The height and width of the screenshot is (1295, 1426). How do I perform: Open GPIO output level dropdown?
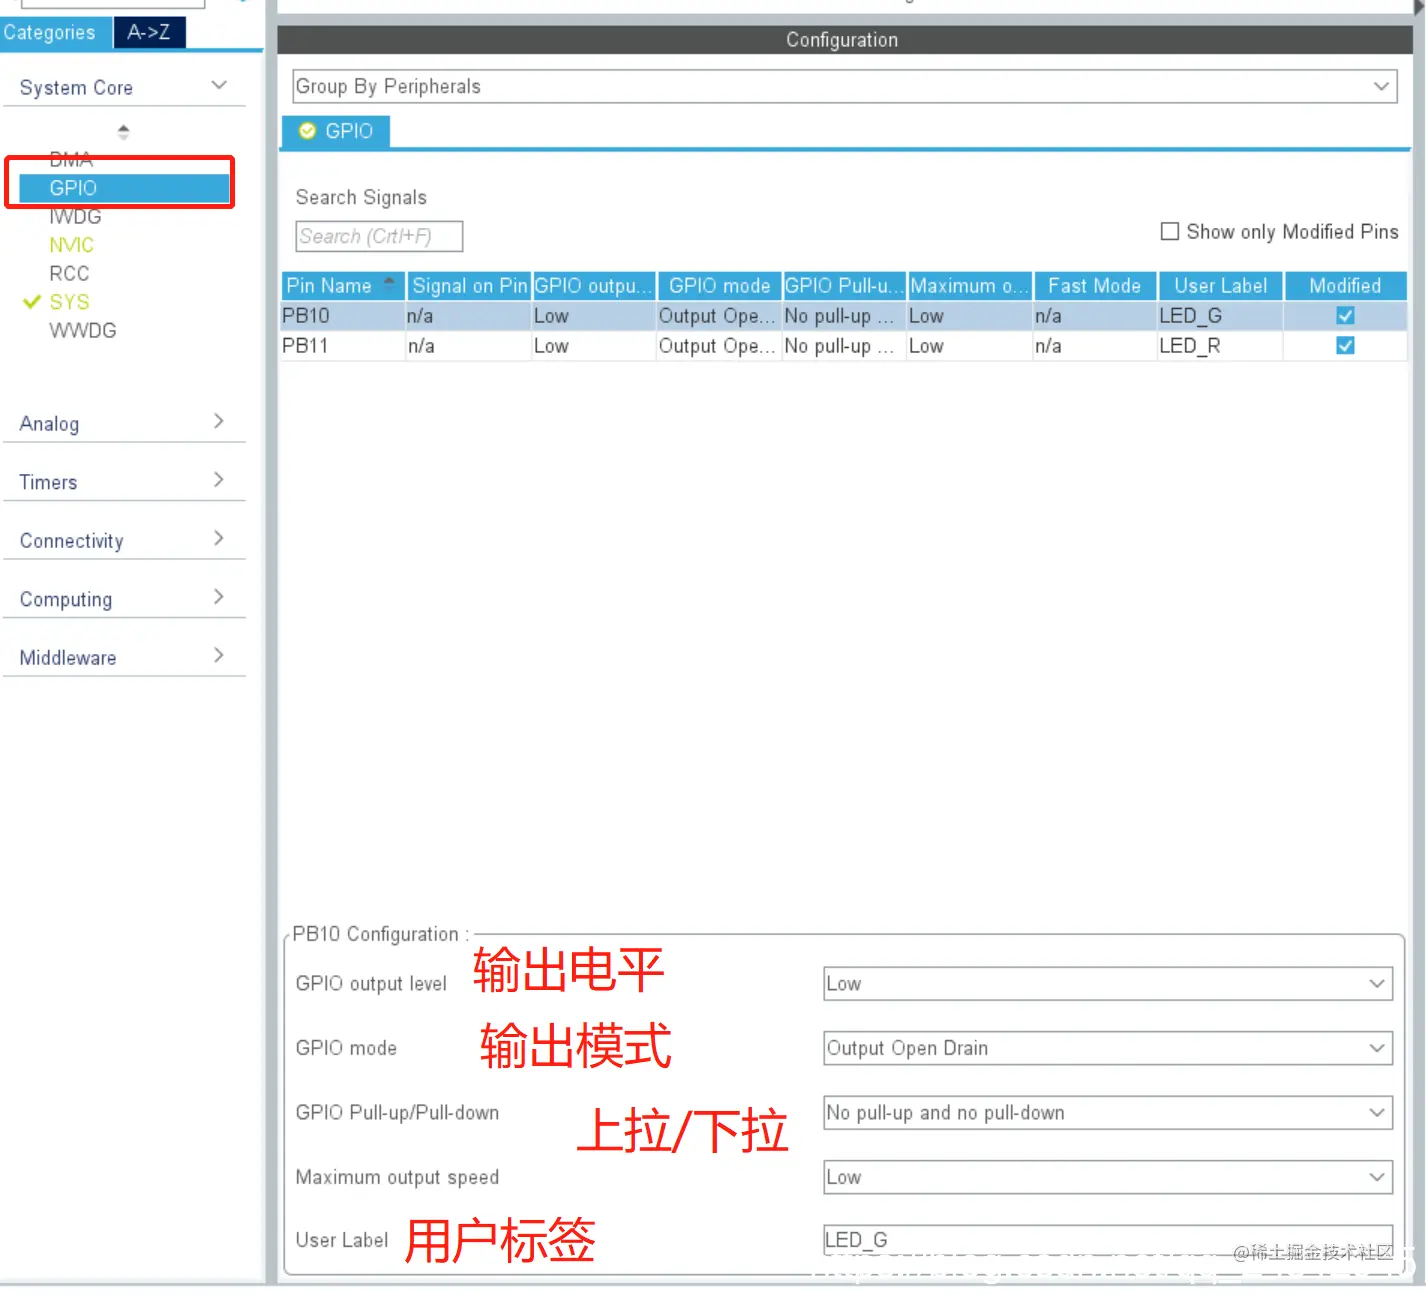(1108, 984)
